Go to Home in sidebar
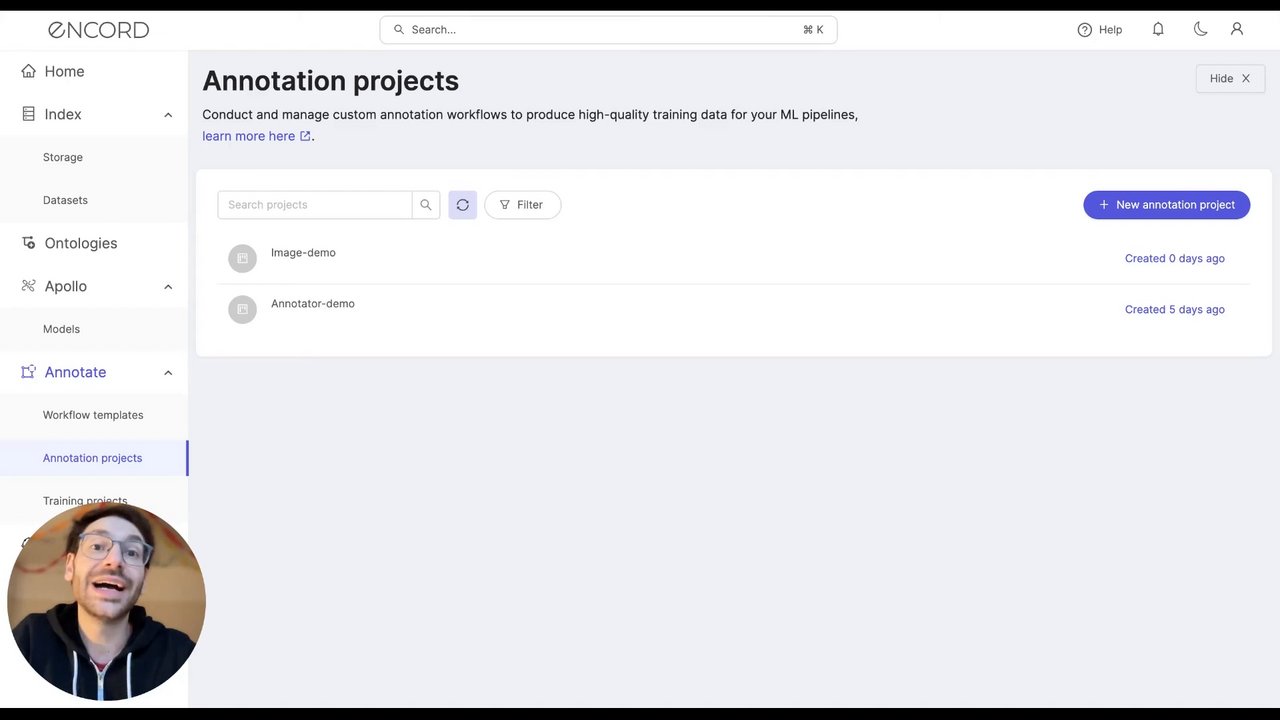 click(x=64, y=72)
